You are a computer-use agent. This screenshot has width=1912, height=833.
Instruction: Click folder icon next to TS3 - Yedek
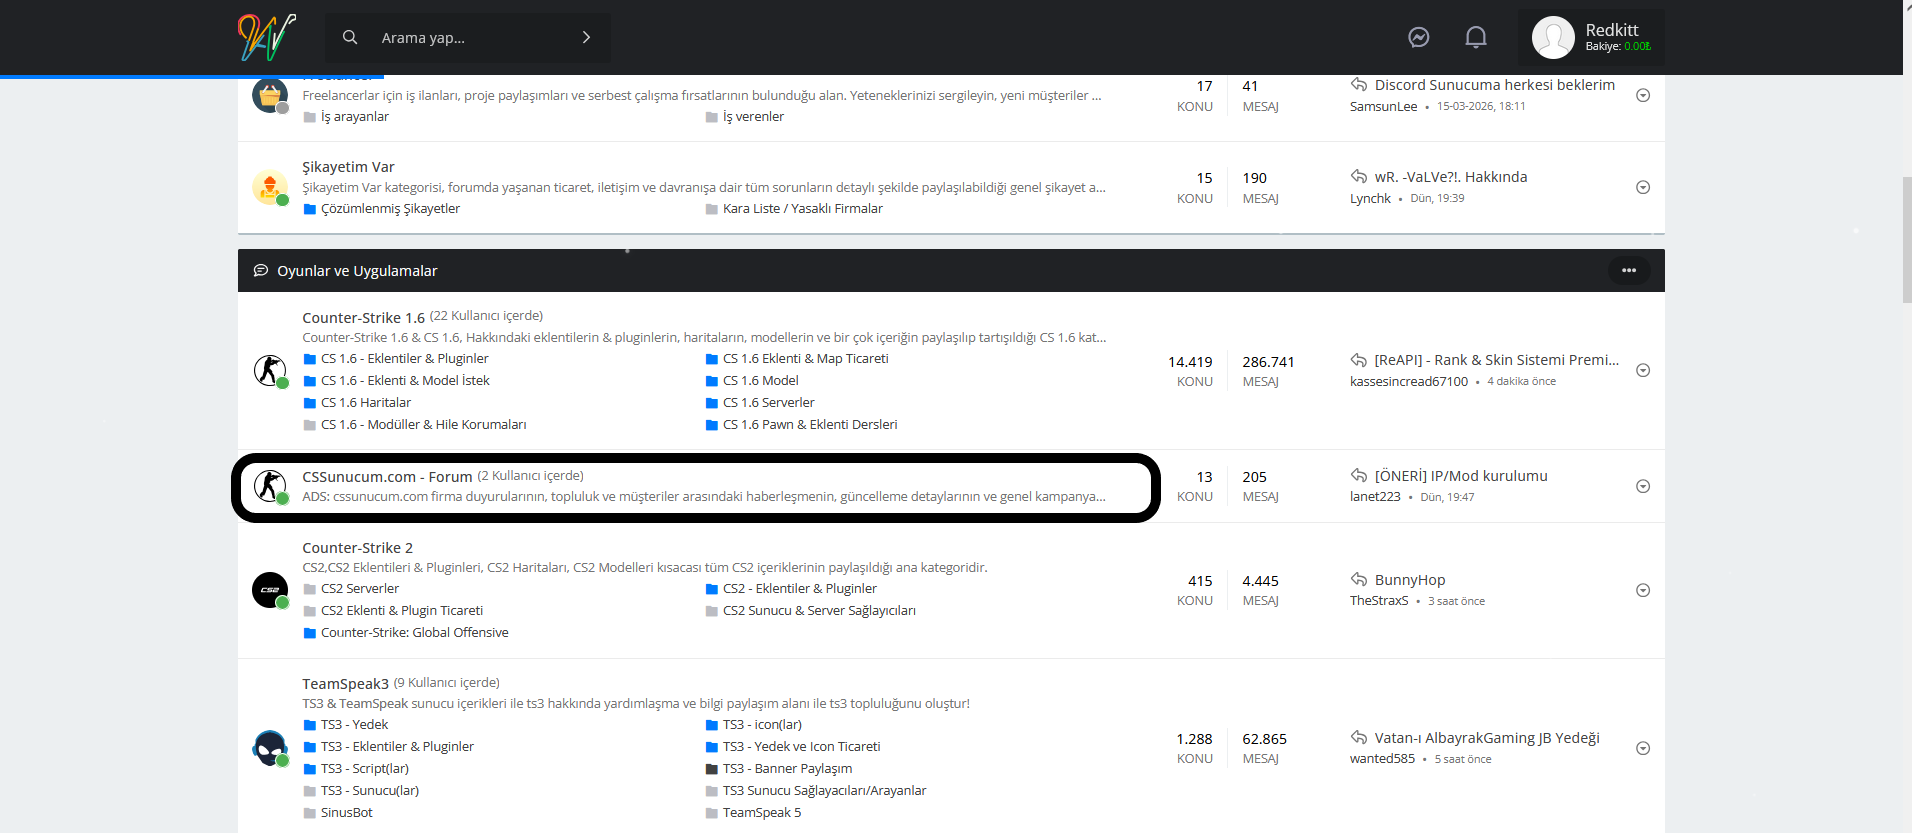[310, 725]
